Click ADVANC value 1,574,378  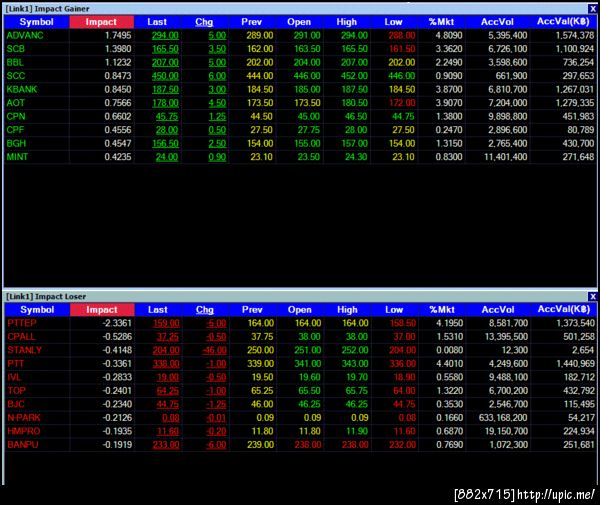575,36
